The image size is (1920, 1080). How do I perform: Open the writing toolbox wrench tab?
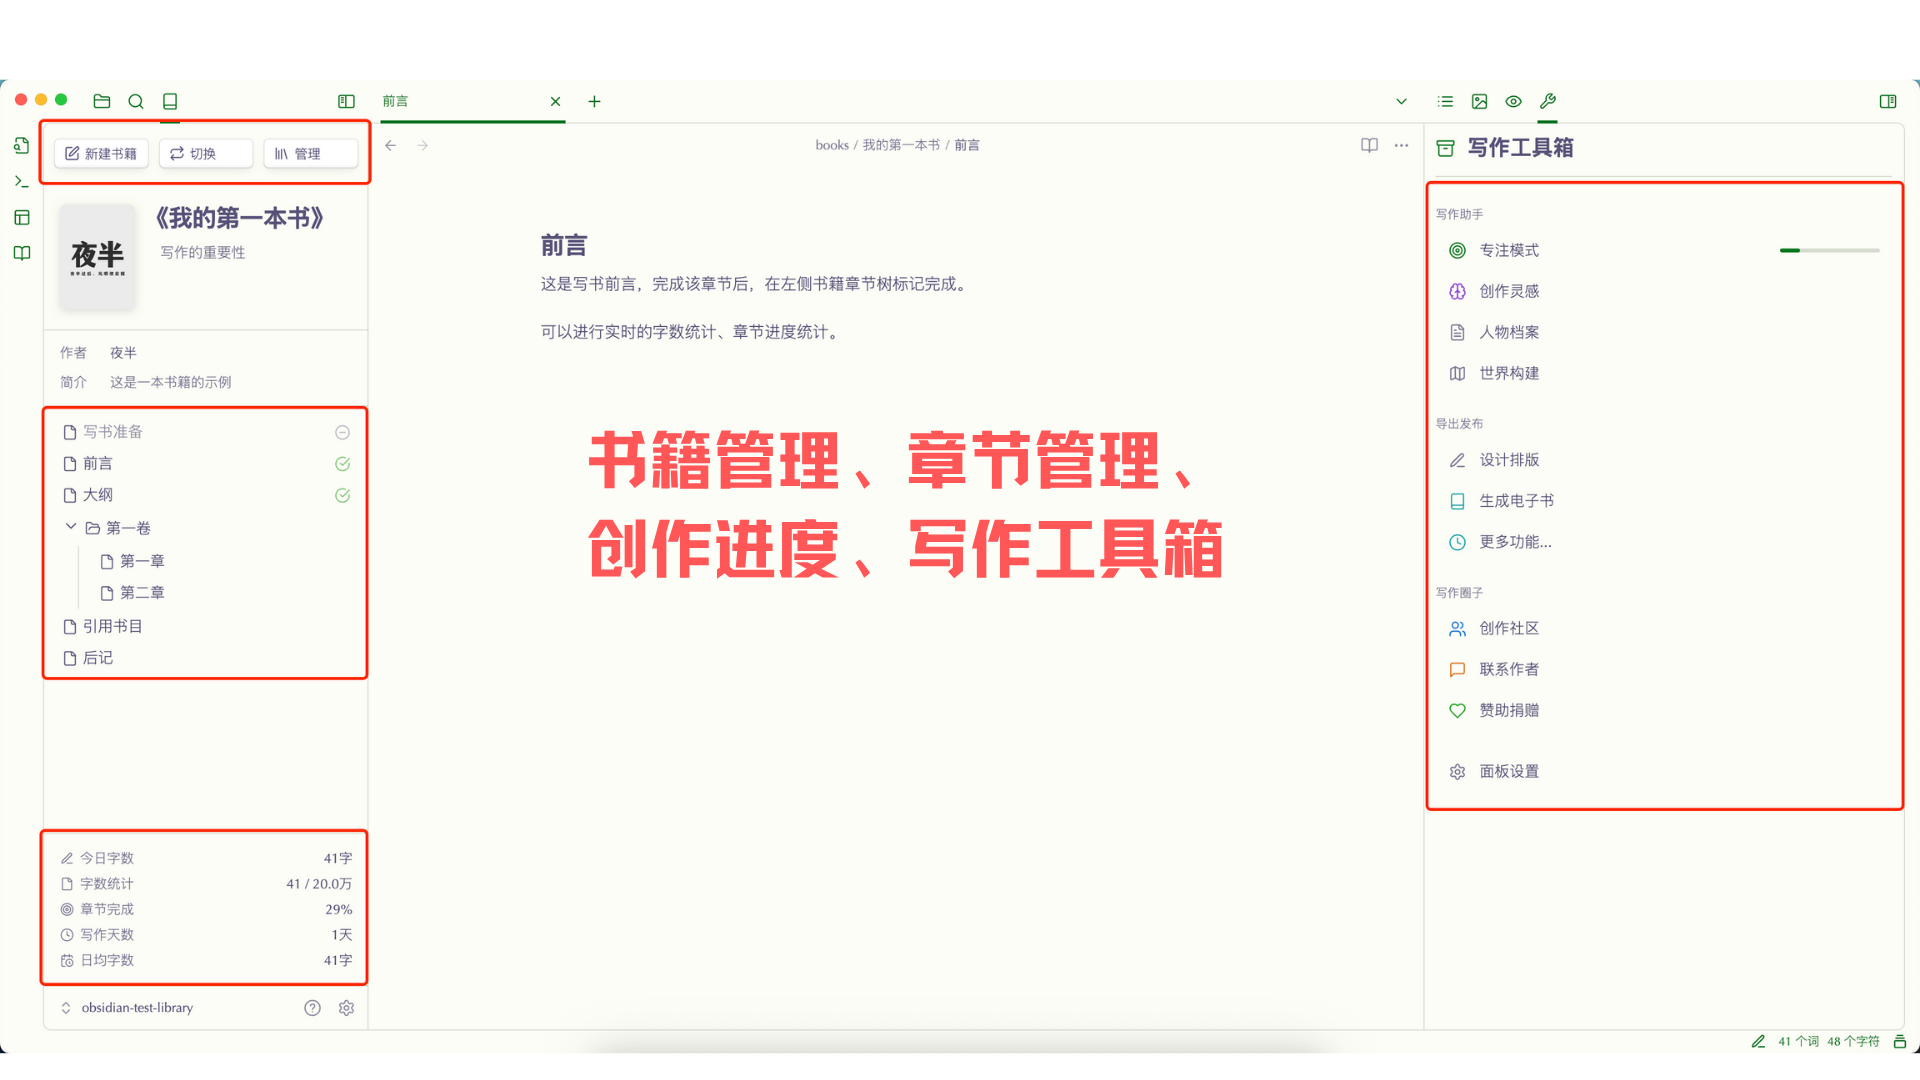pos(1548,101)
